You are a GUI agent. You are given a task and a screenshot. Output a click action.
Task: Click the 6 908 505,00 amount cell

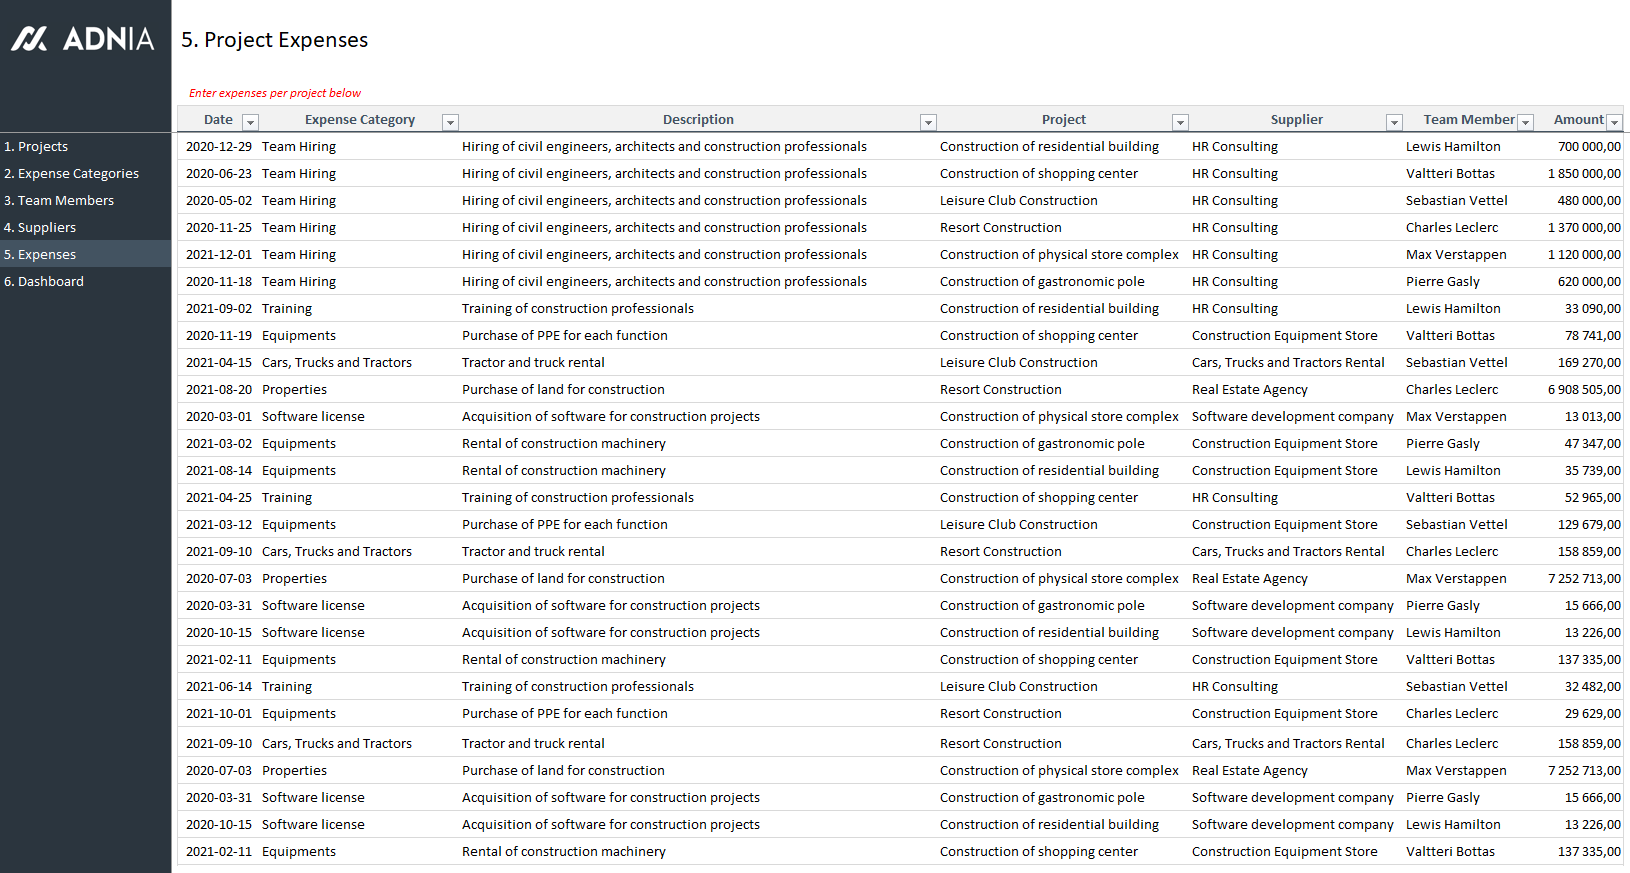[1584, 390]
